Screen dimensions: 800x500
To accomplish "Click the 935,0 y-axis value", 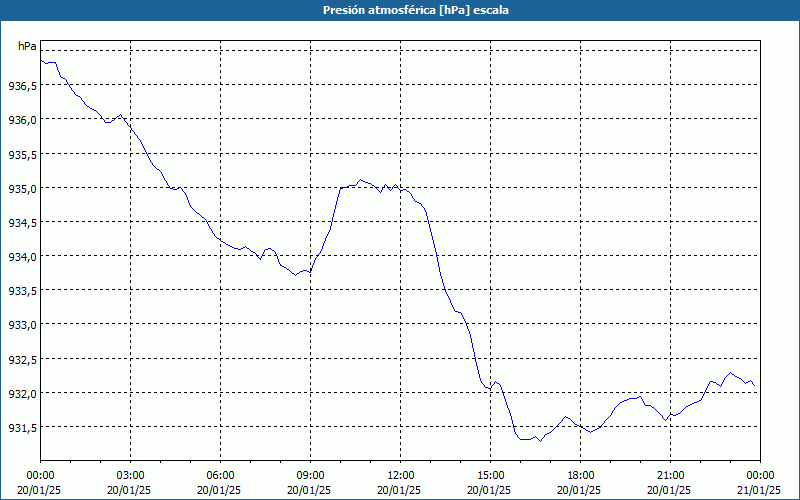I will [x=22, y=188].
